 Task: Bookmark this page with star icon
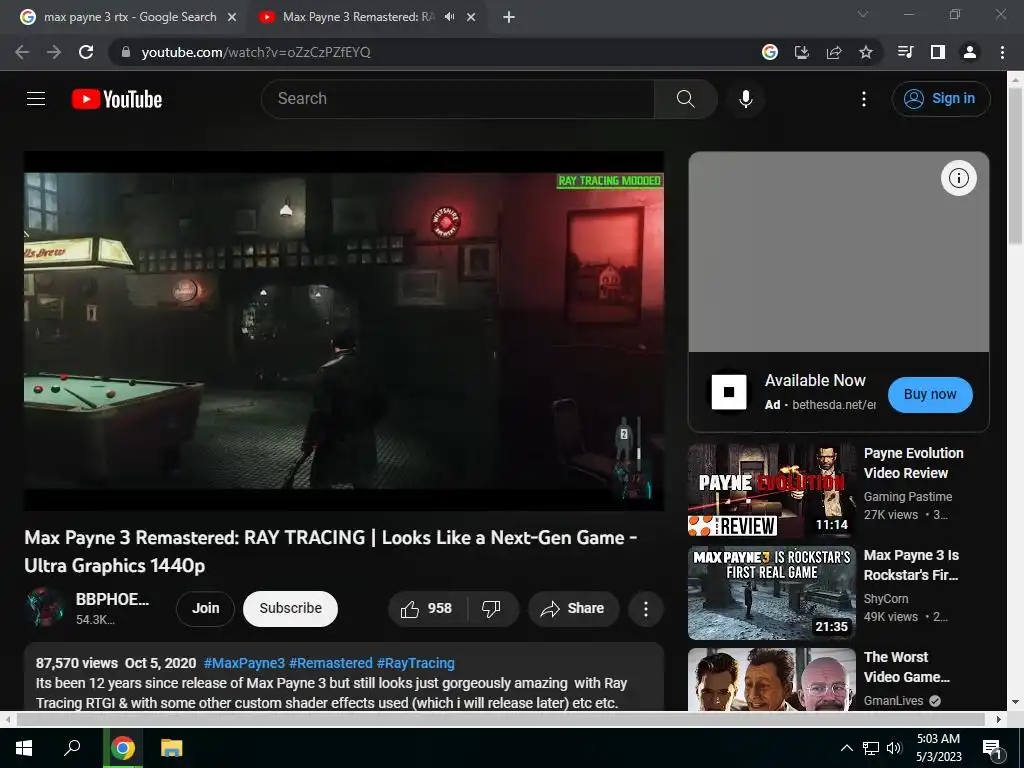click(x=866, y=52)
